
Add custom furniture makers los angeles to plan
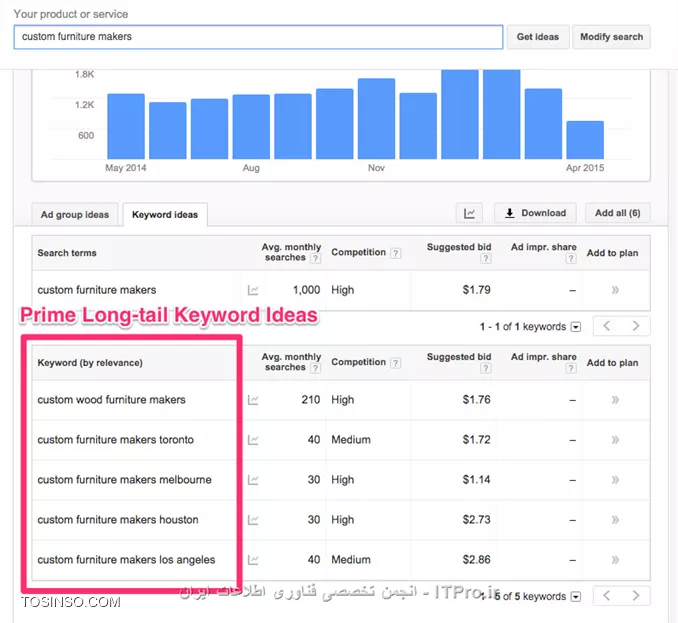(x=615, y=560)
